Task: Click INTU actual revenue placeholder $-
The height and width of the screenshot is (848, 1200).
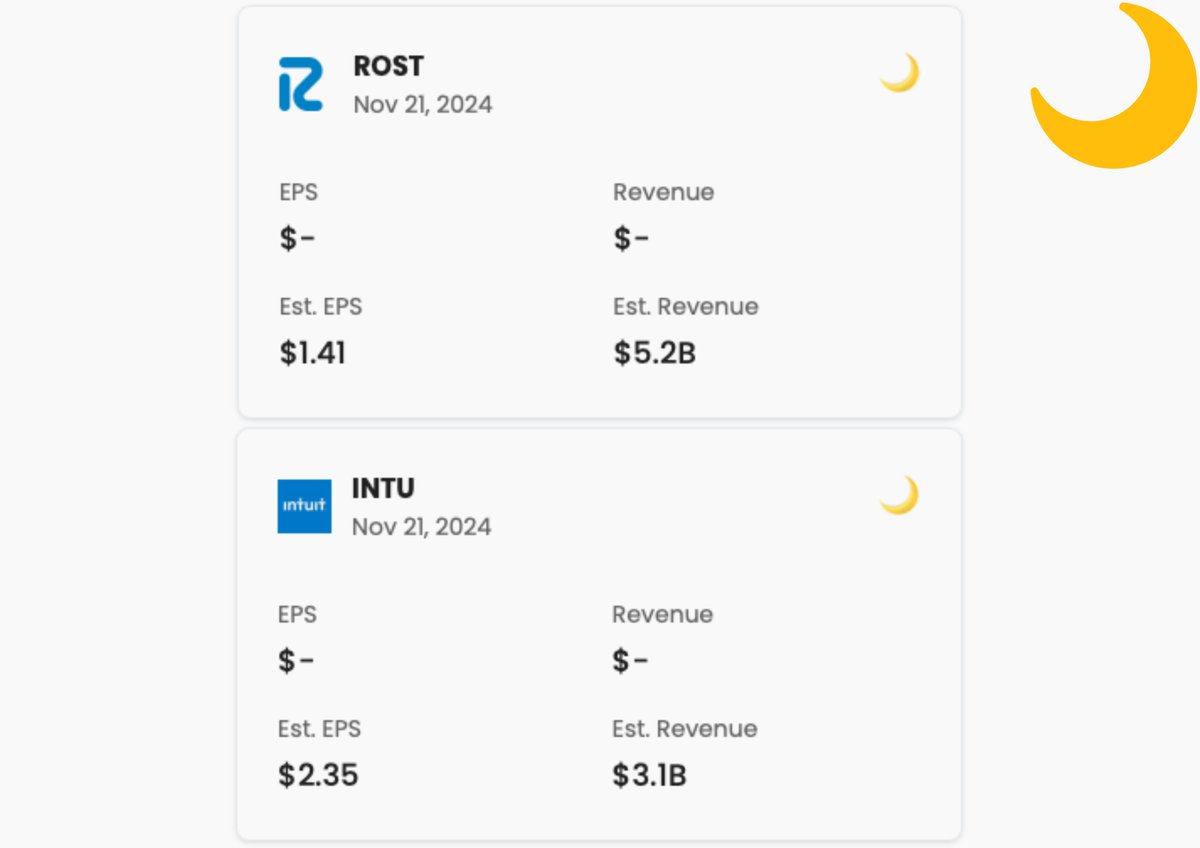Action: [x=630, y=661]
